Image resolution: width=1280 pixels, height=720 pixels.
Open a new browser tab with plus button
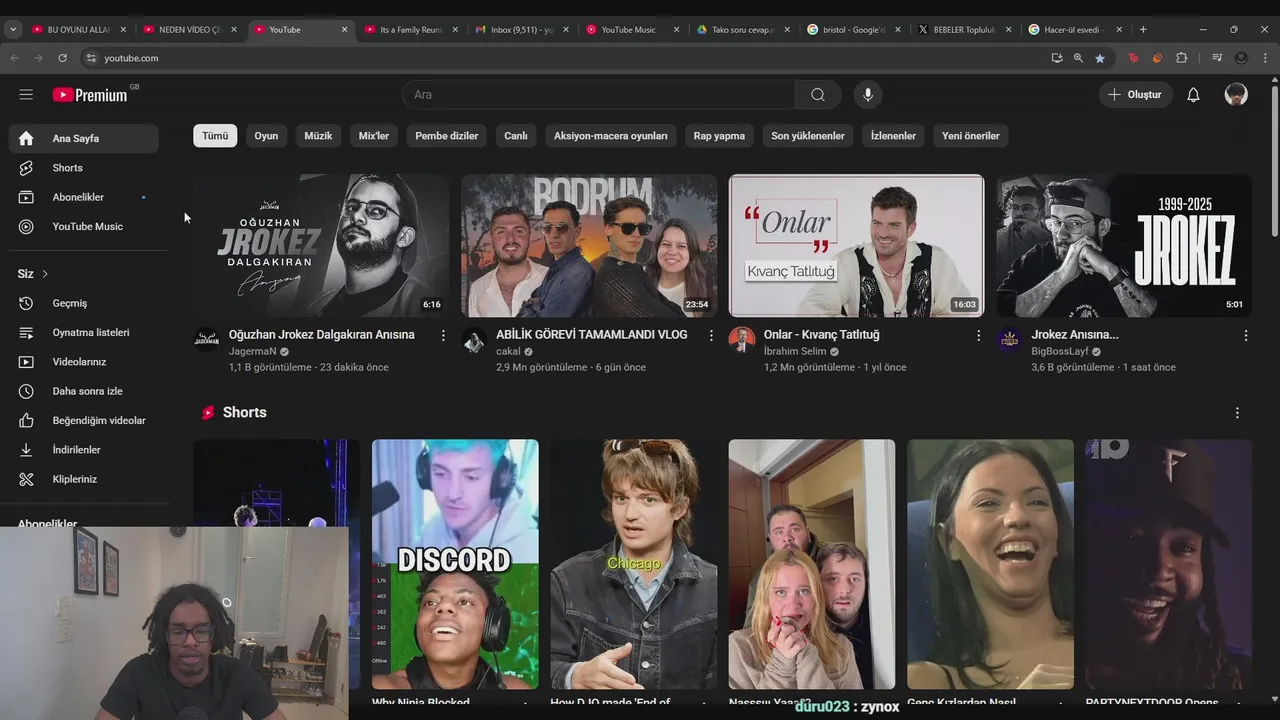1143,30
